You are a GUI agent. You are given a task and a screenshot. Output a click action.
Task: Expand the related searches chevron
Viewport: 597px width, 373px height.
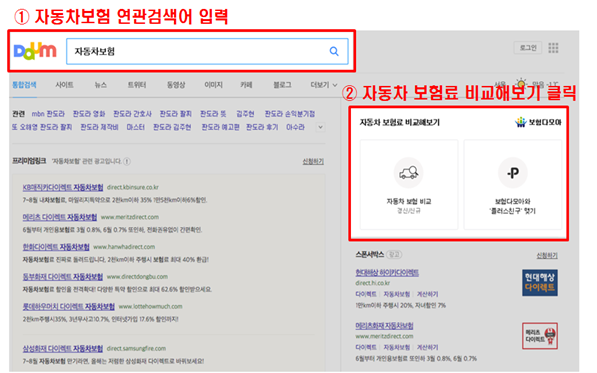(321, 127)
